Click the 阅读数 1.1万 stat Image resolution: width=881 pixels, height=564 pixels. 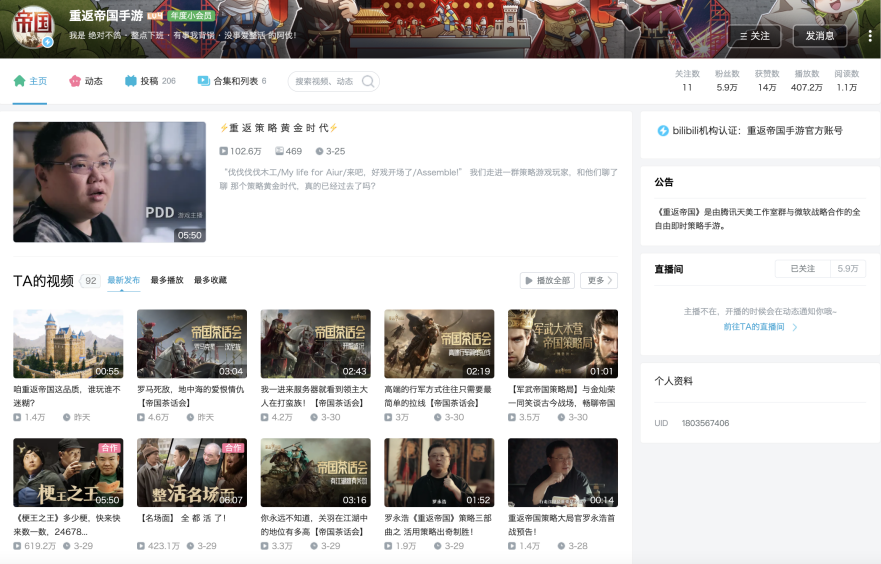tap(847, 81)
